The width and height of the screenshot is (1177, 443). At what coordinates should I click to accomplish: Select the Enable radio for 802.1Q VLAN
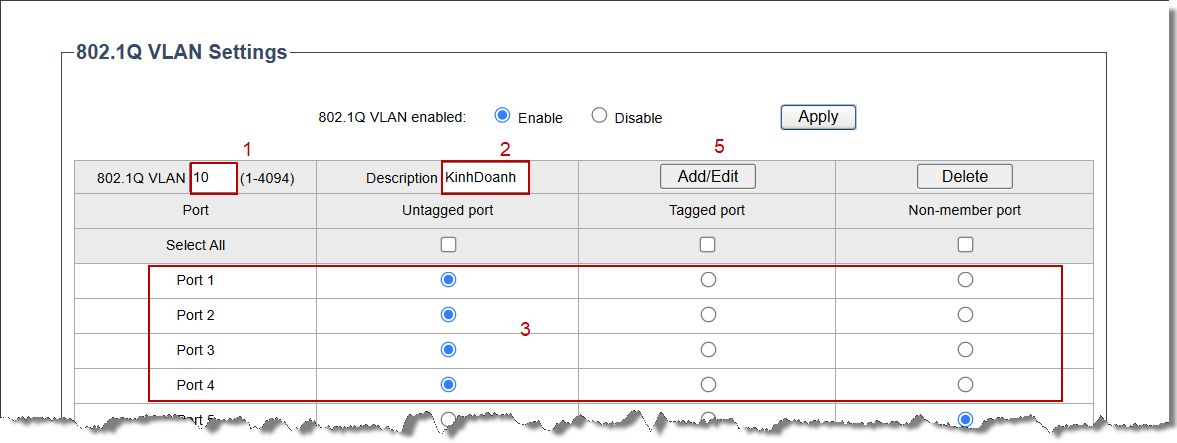tap(503, 116)
